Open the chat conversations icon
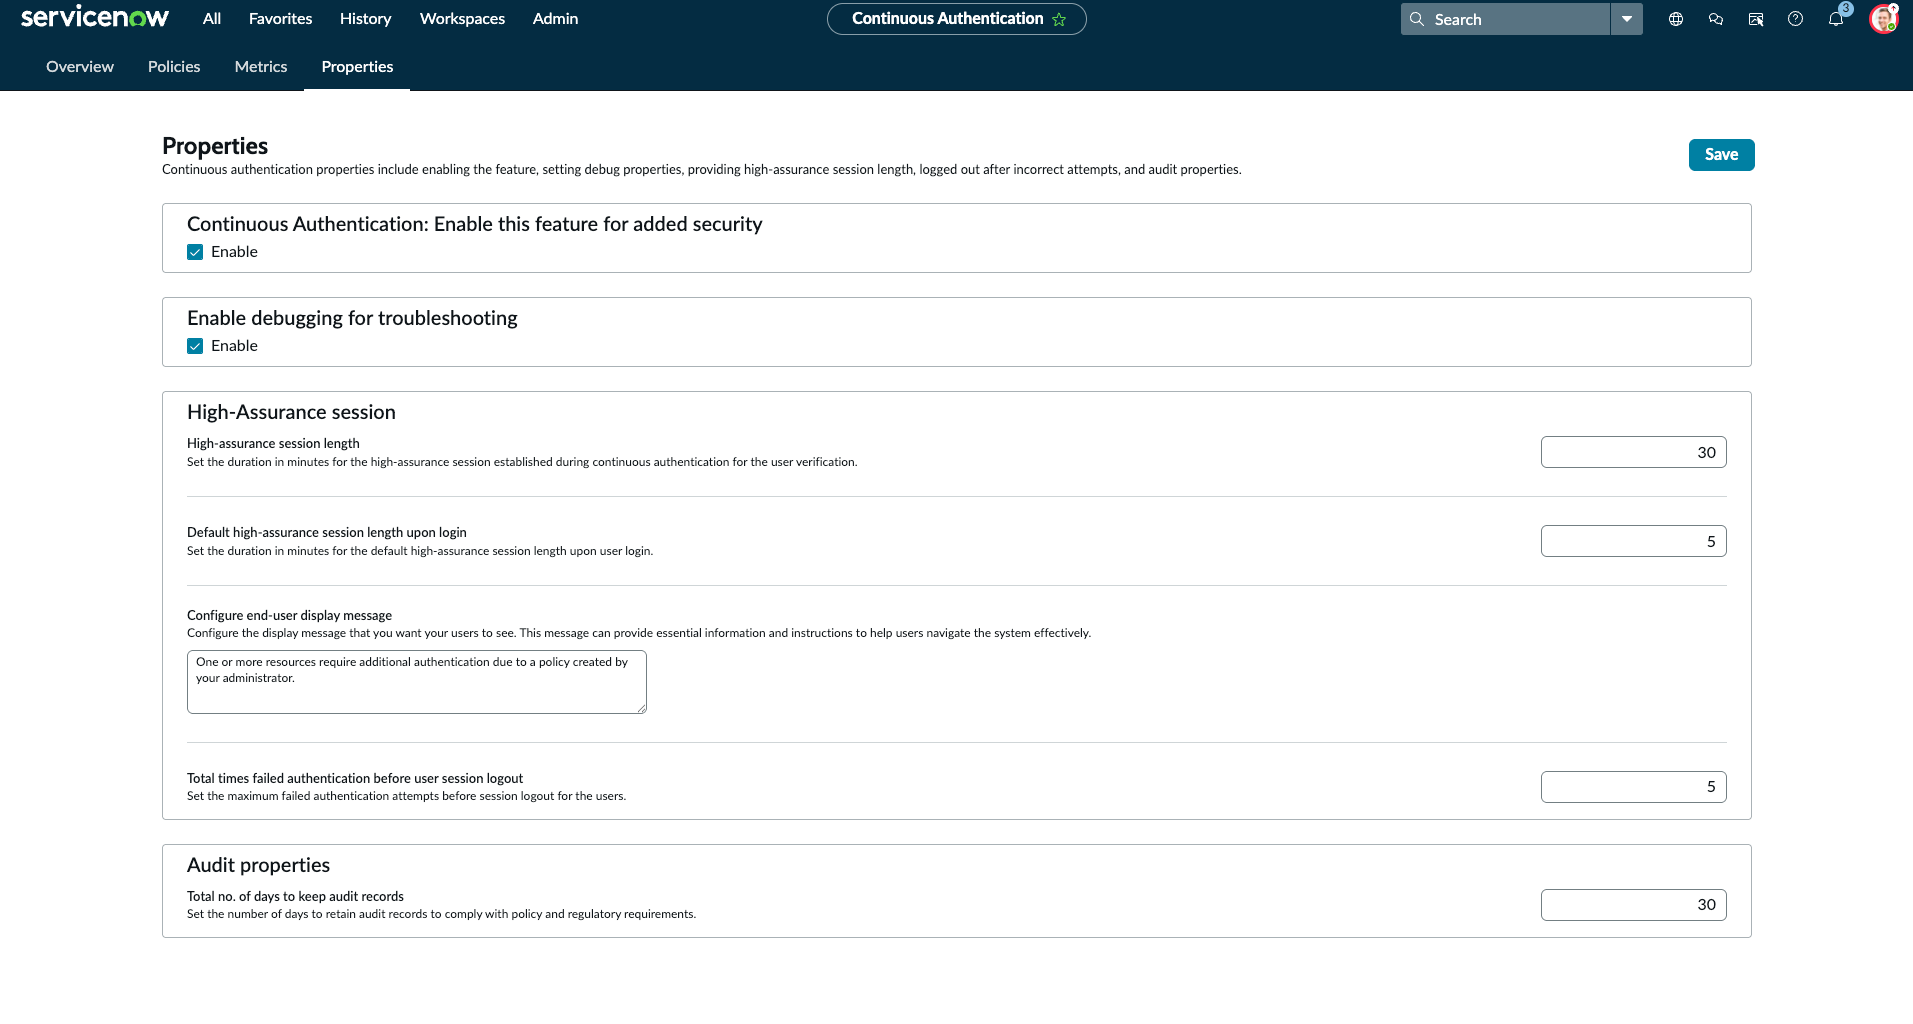 (1716, 19)
